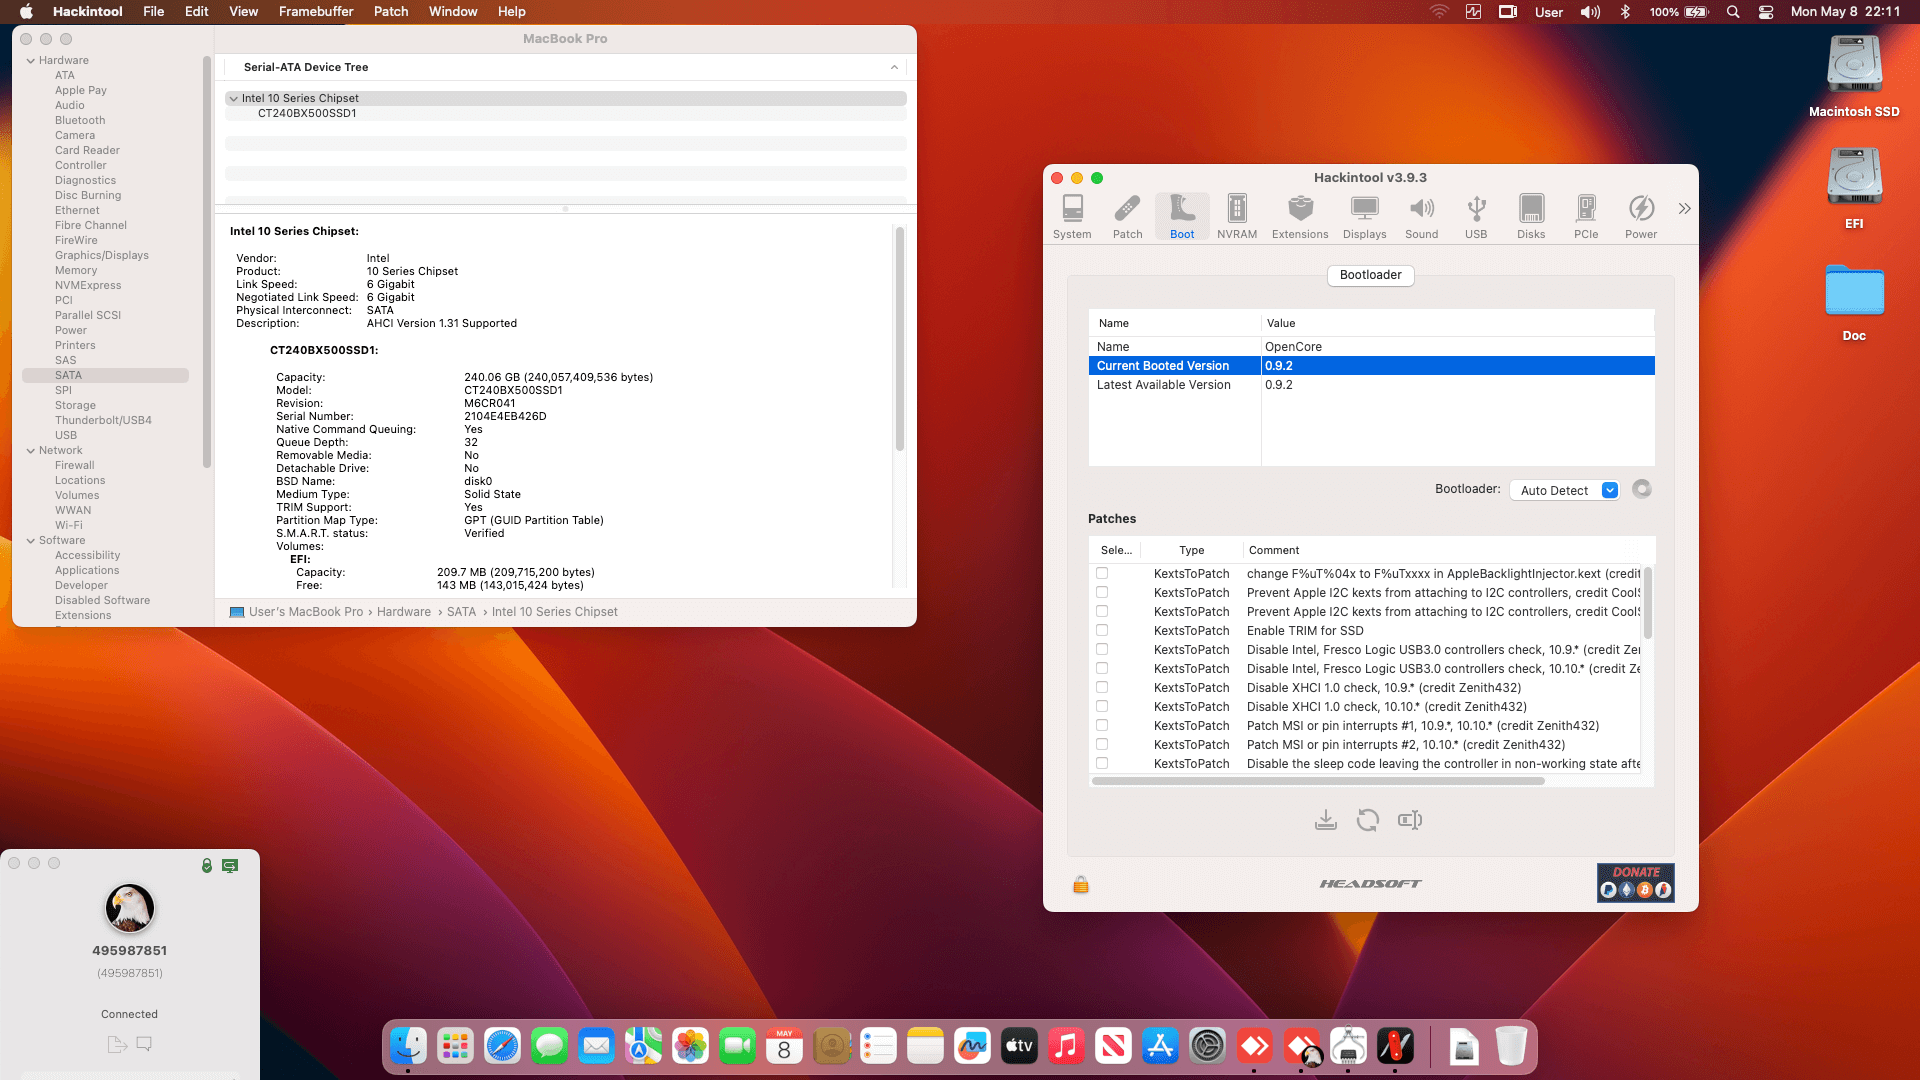Open the Help menu

click(512, 12)
